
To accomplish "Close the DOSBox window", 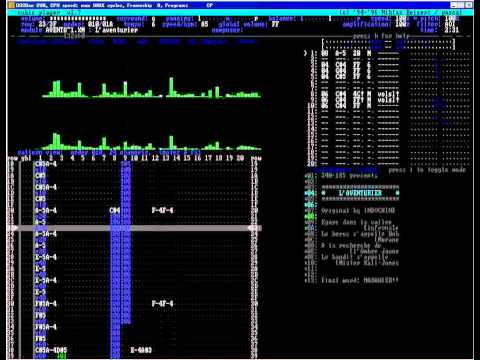I will (469, 5).
